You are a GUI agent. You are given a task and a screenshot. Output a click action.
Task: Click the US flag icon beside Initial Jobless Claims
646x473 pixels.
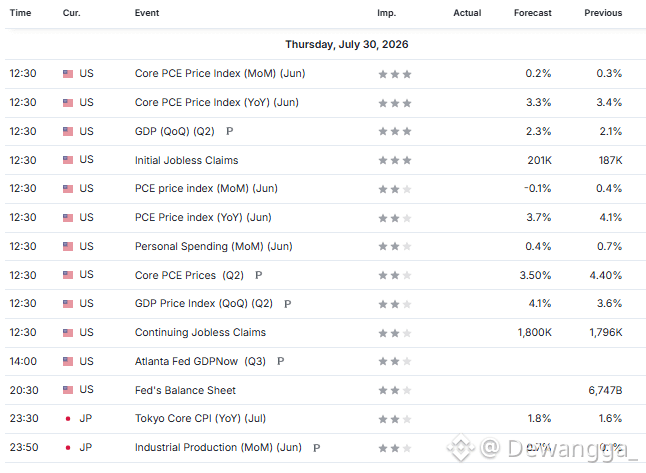68,160
